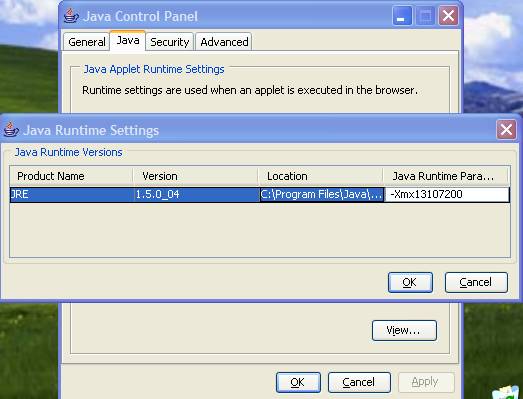Screen dimensions: 523x399
Task: Click the Java Control Panel coffee cup icon
Action: pyautogui.click(x=71, y=16)
